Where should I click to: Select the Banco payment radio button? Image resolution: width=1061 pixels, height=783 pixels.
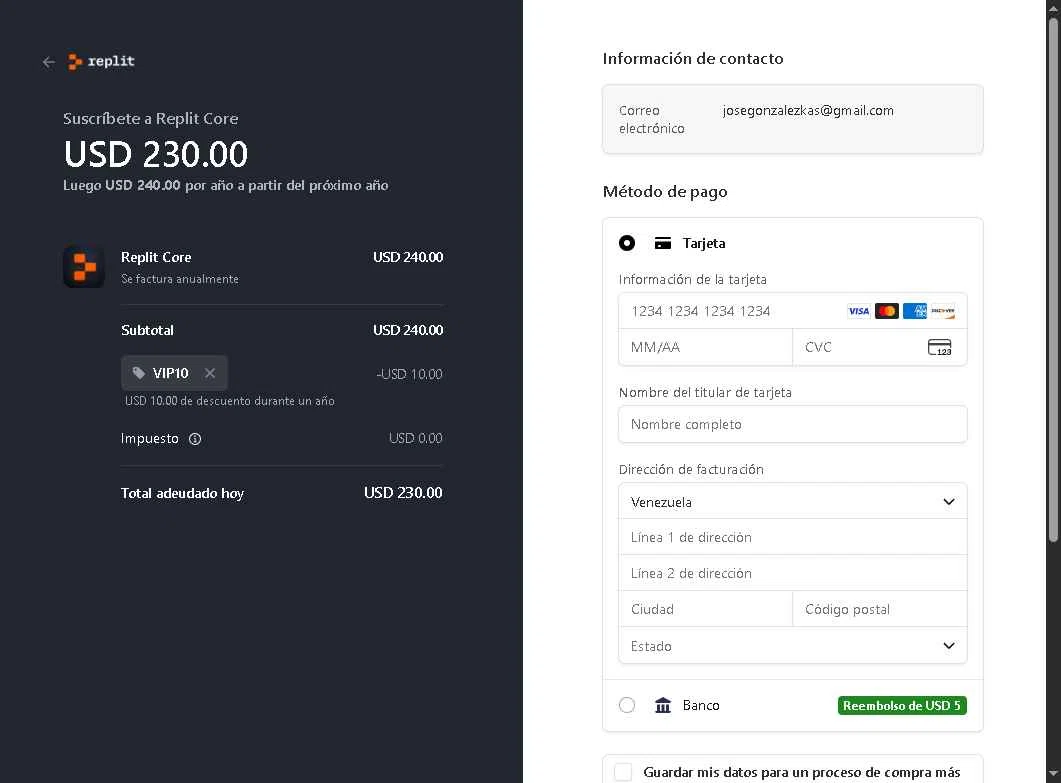627,705
